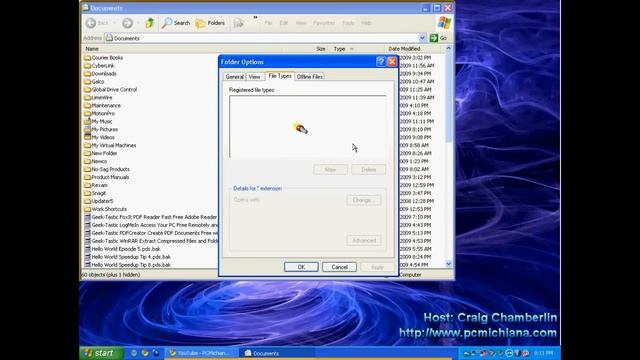Select the Snagit folder name

pyautogui.click(x=98, y=193)
